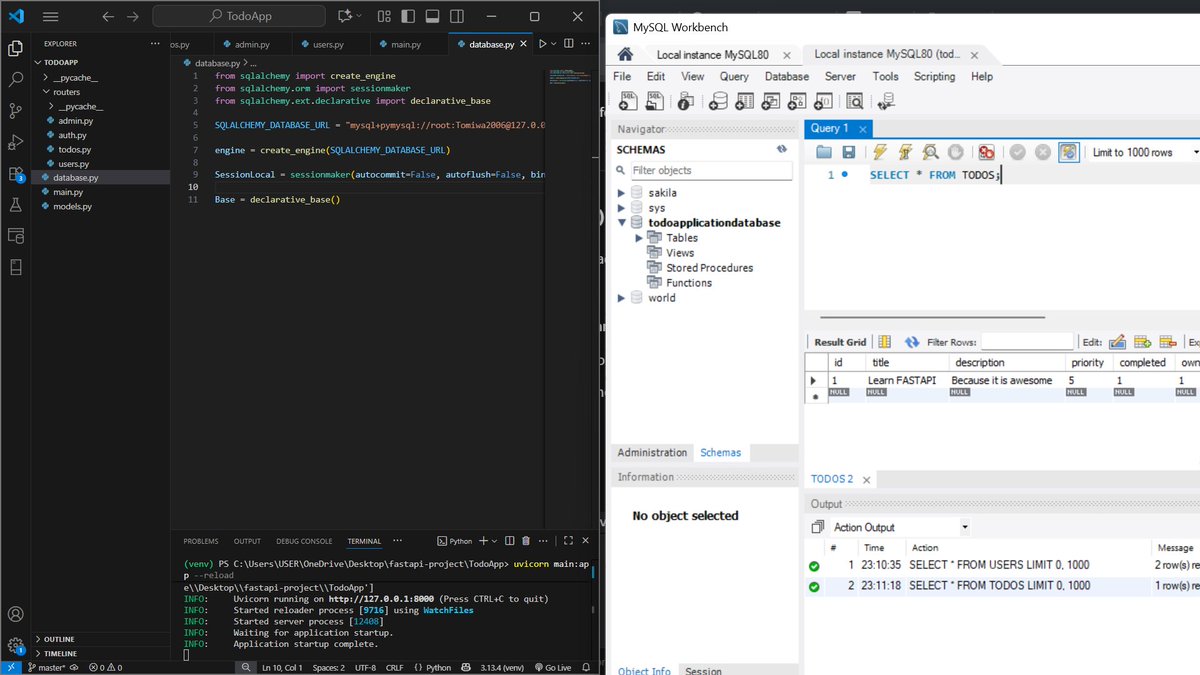The width and height of the screenshot is (1200, 675).
Task: Switch to Administration tab in Navigator
Action: point(652,452)
